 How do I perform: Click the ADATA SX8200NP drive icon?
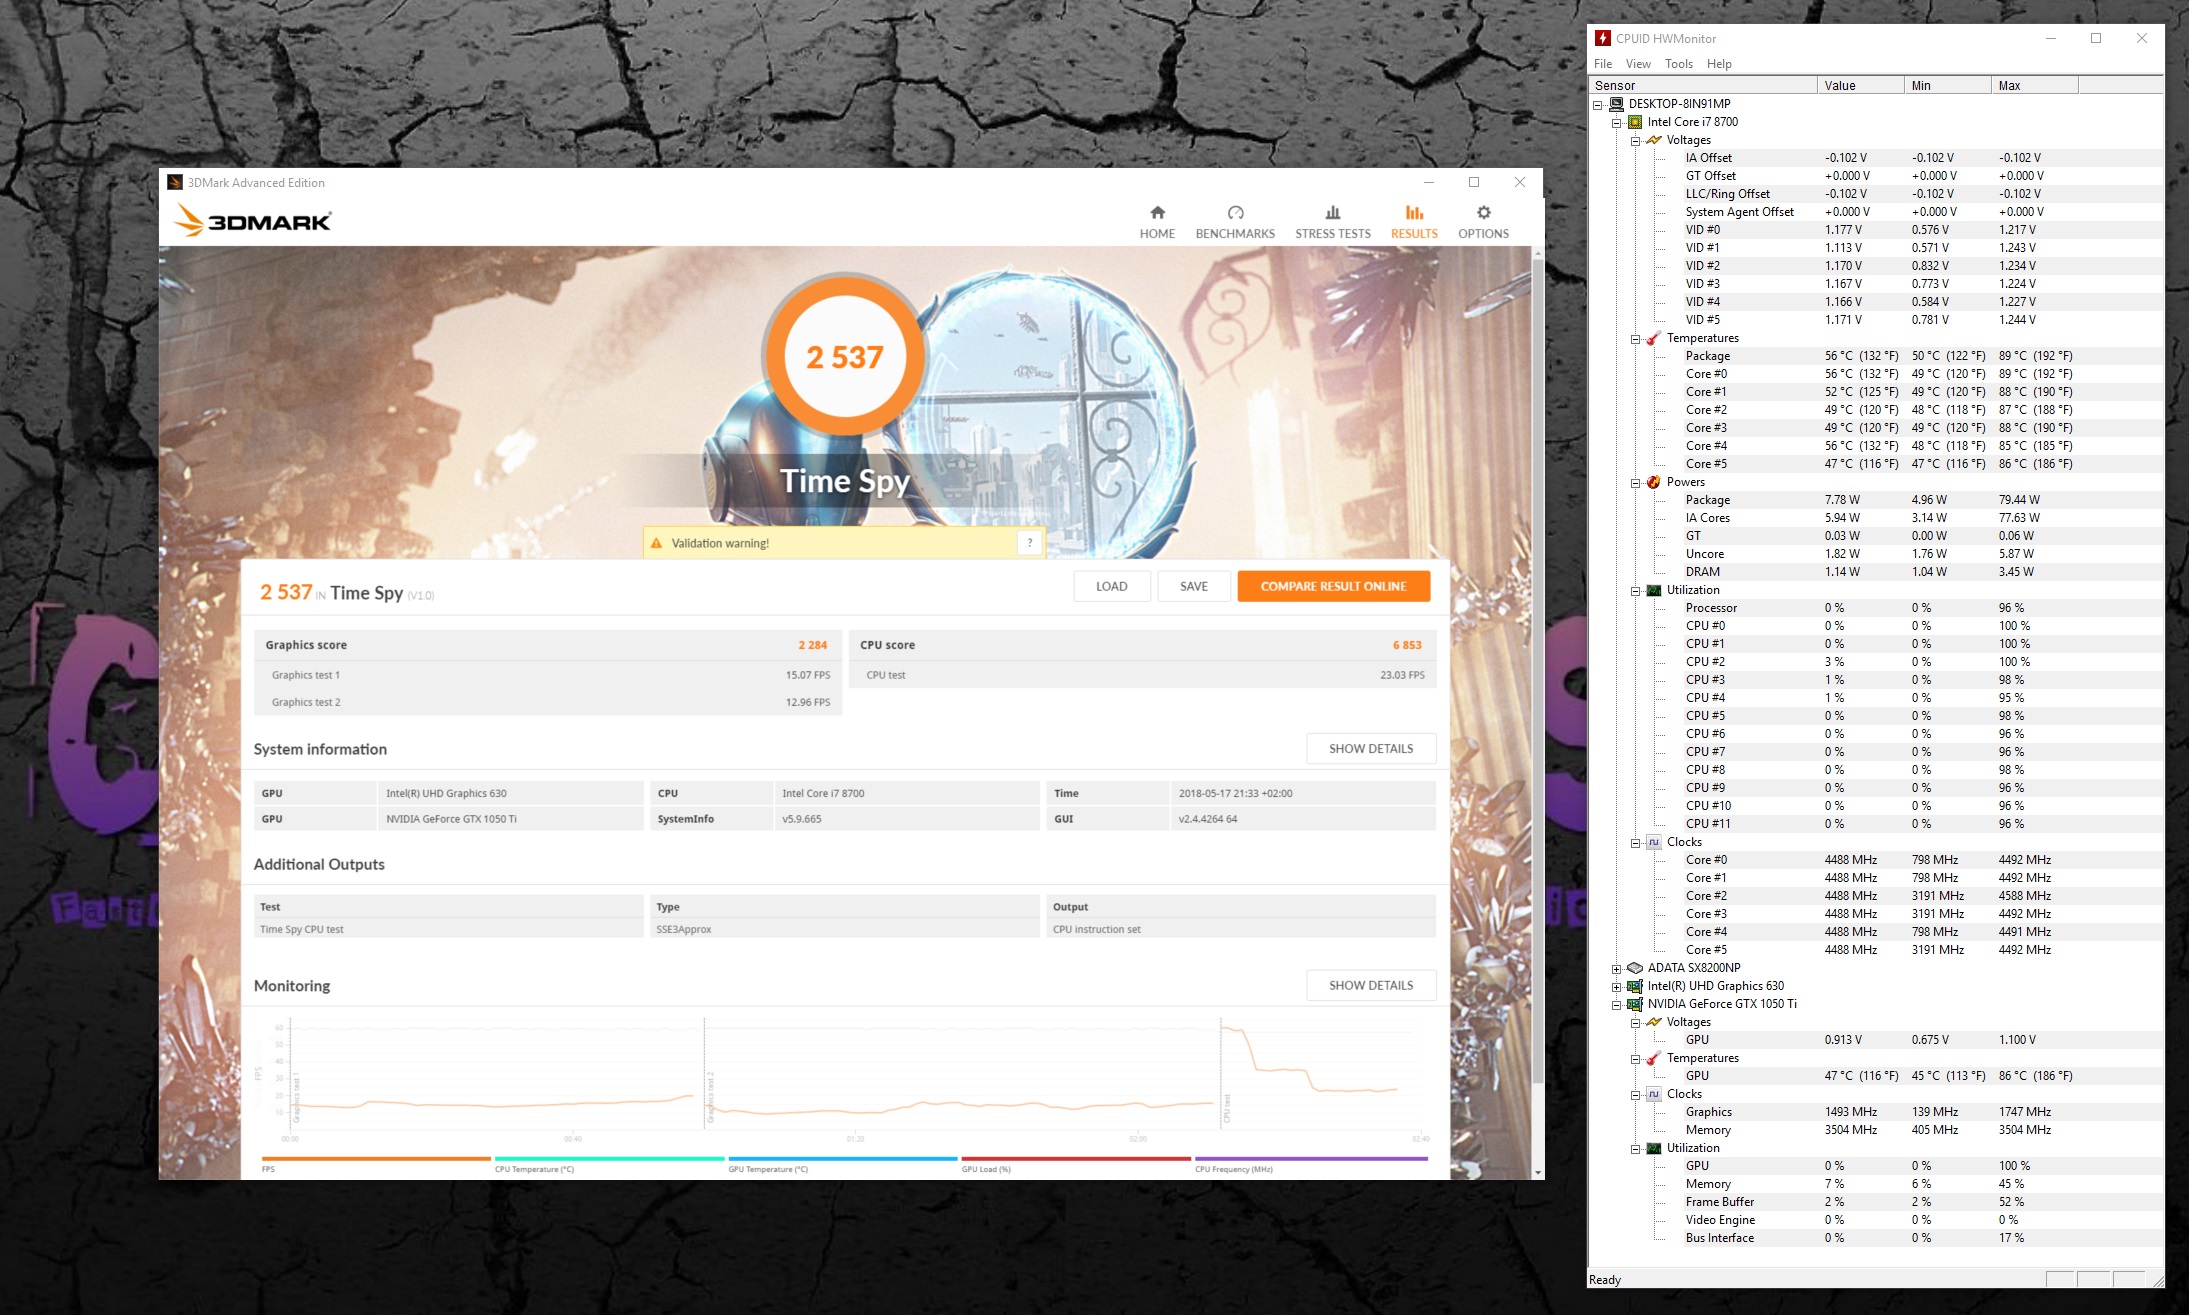1635,968
